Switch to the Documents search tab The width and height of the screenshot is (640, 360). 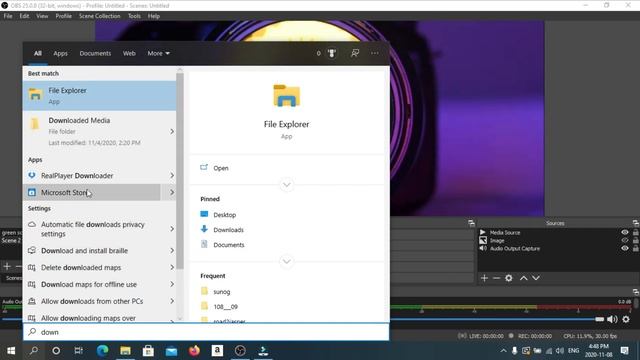click(95, 53)
